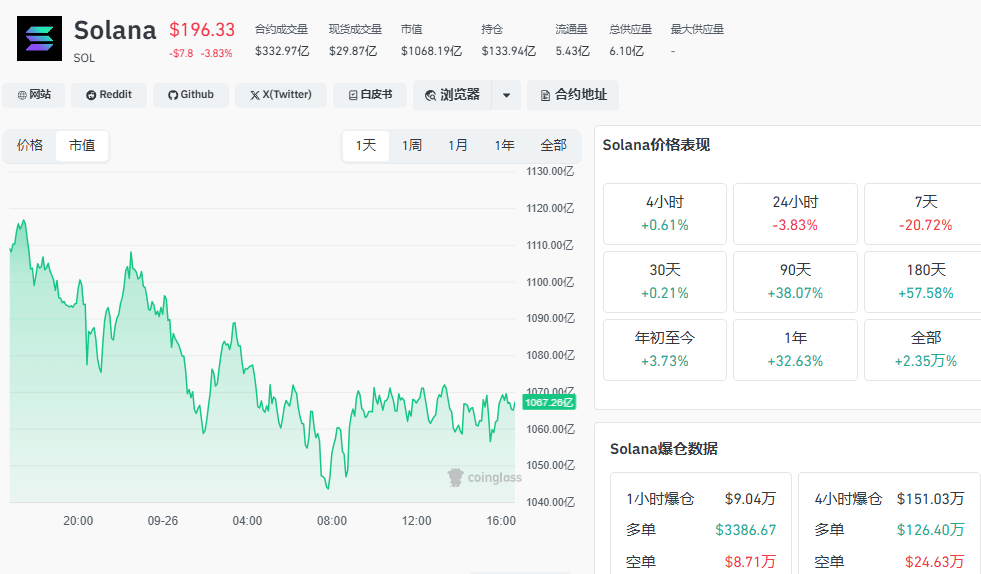Click the 08:00 time axis label
This screenshot has height=574, width=981.
332,521
